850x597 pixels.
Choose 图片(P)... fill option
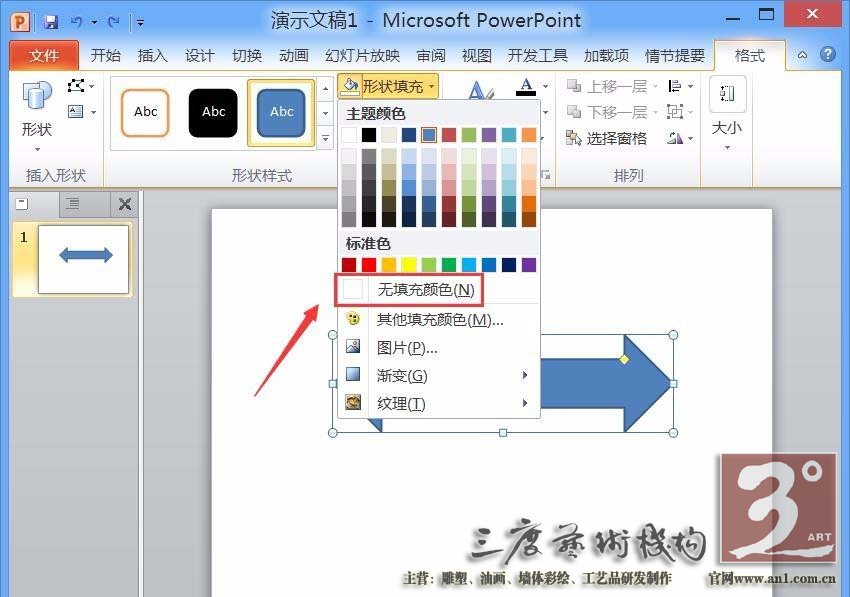click(439, 348)
